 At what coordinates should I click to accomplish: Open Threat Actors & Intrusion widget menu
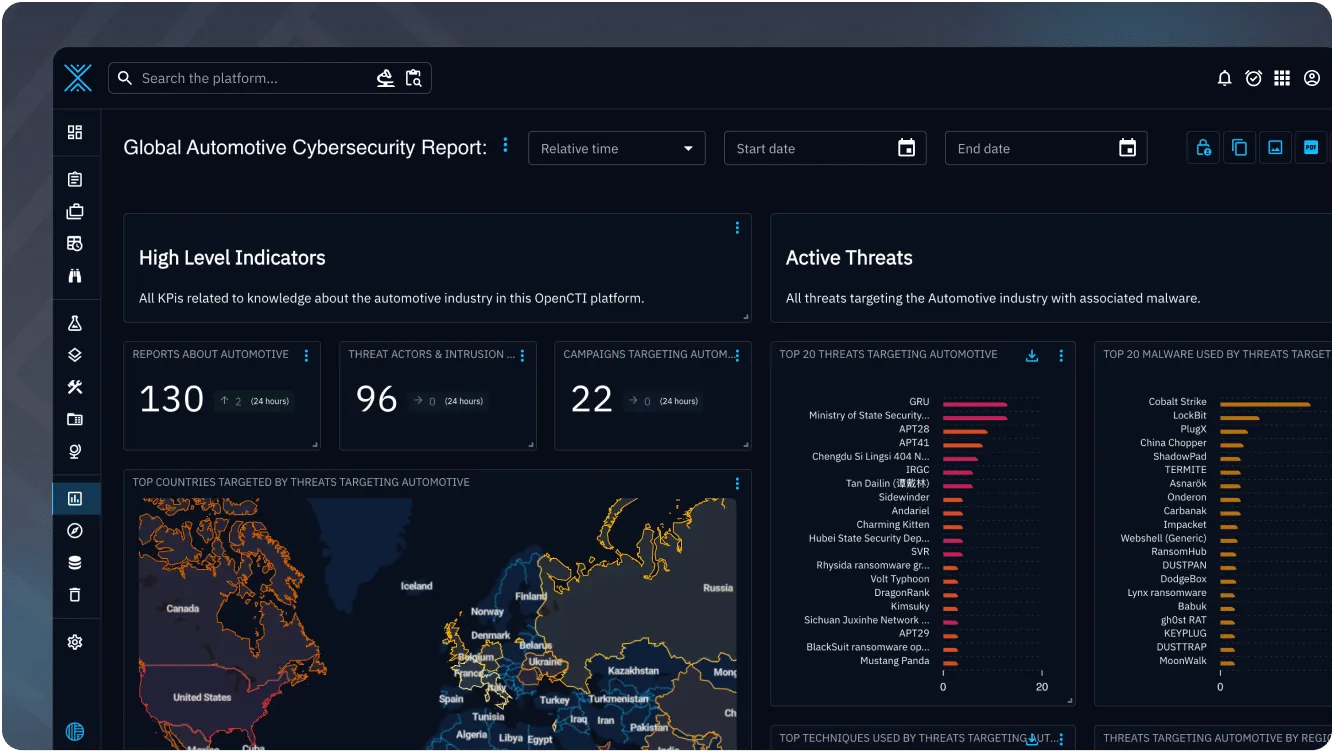point(522,355)
